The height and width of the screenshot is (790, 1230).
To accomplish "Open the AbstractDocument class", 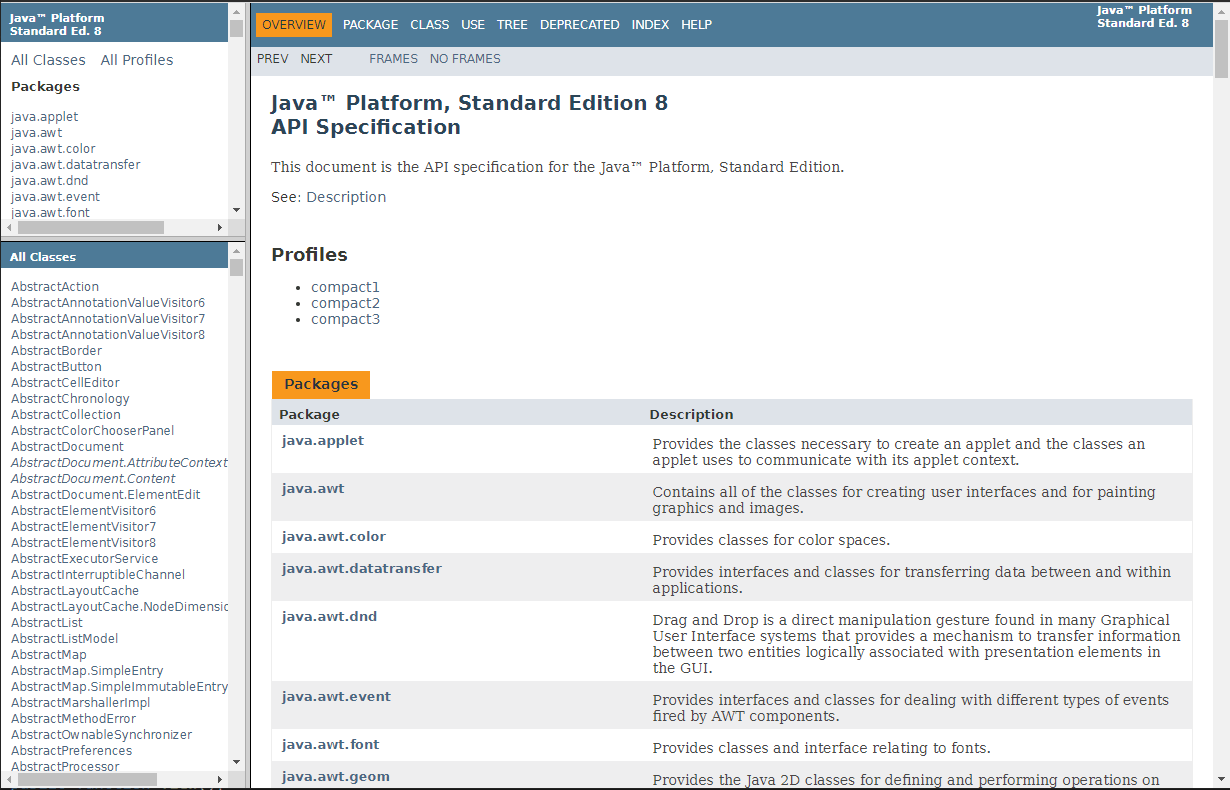I will tap(67, 447).
